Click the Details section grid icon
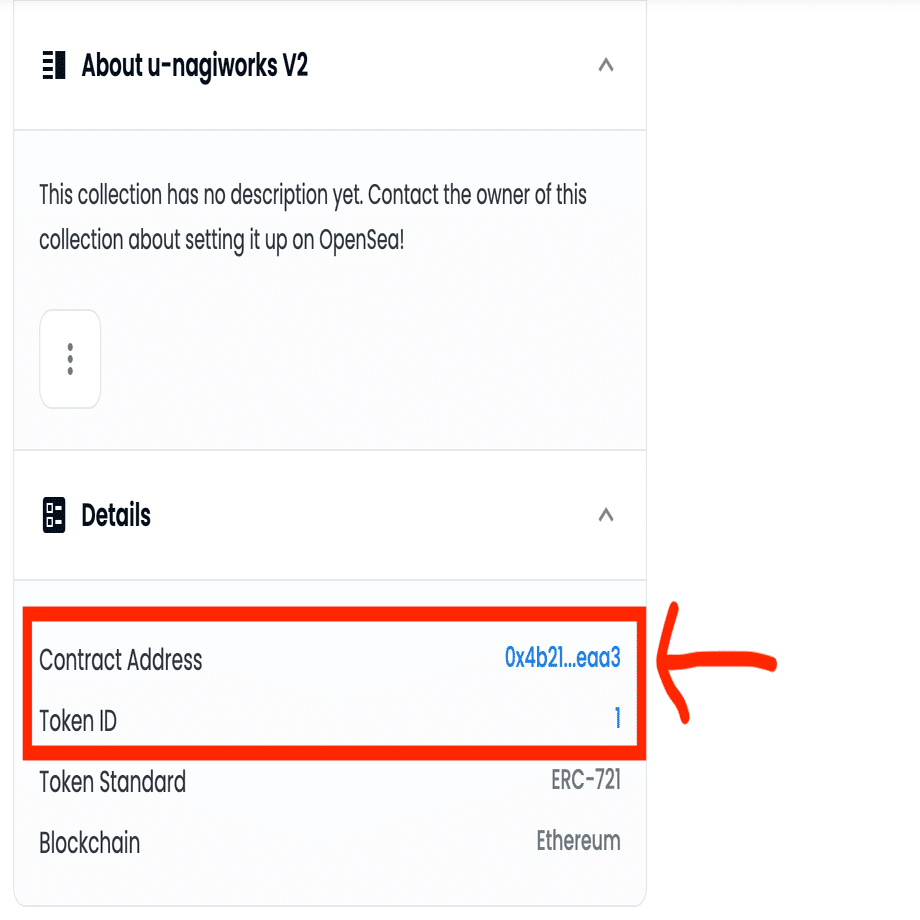 coord(53,515)
